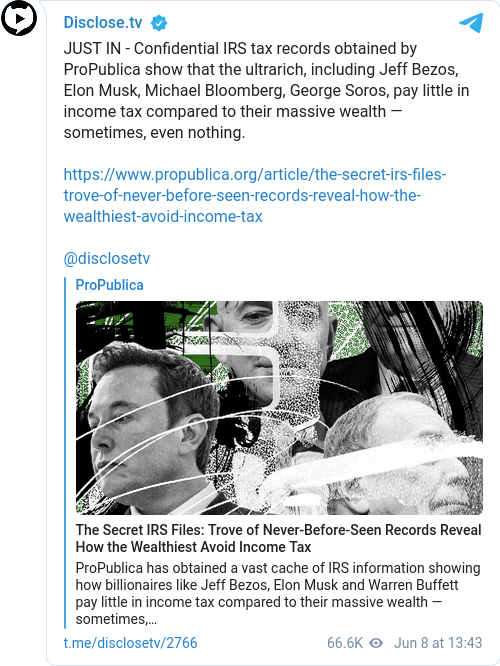Click the blue verified checkmark badge
The width and height of the screenshot is (500, 666).
pos(159,23)
